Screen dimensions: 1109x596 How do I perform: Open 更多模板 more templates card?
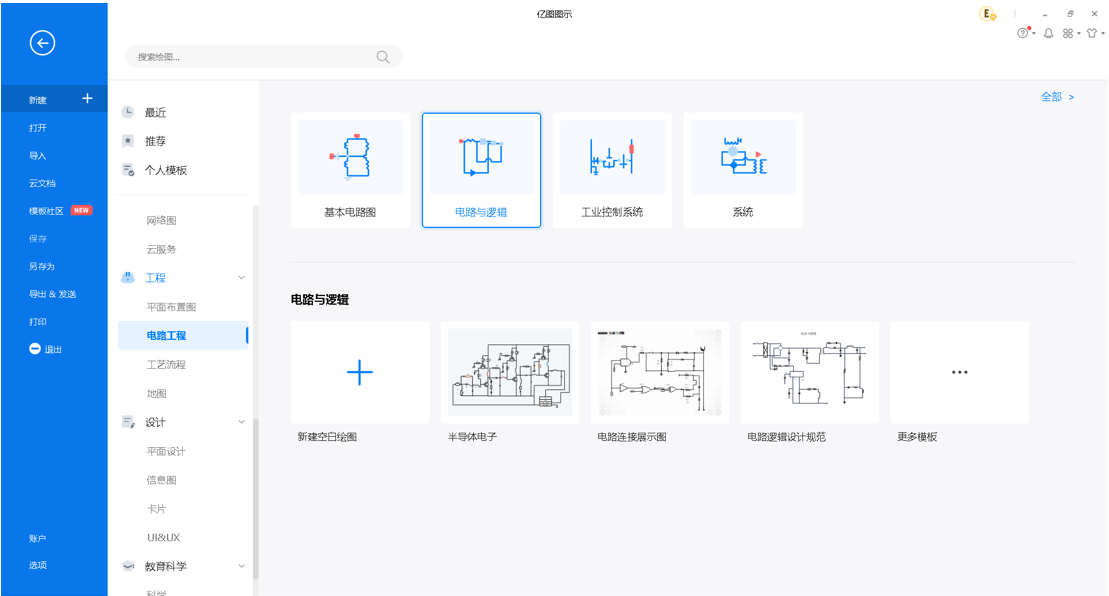(959, 373)
